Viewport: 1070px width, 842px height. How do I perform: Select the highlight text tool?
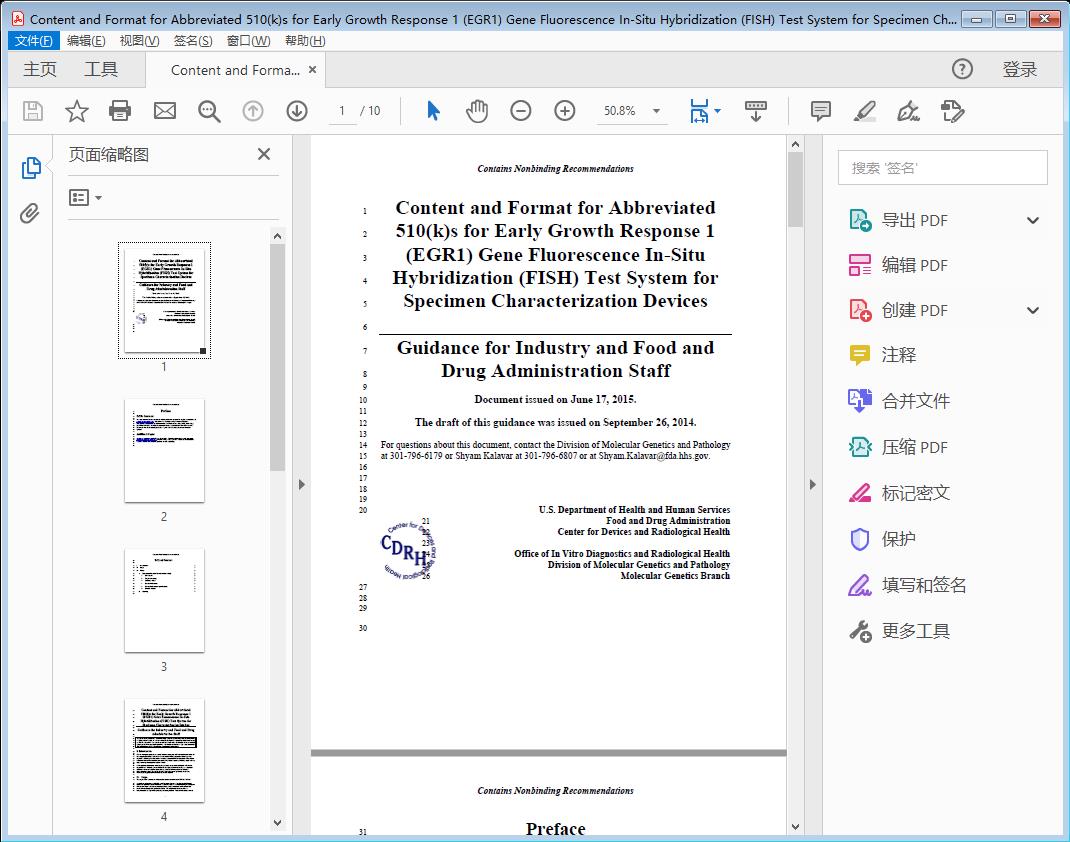click(863, 111)
